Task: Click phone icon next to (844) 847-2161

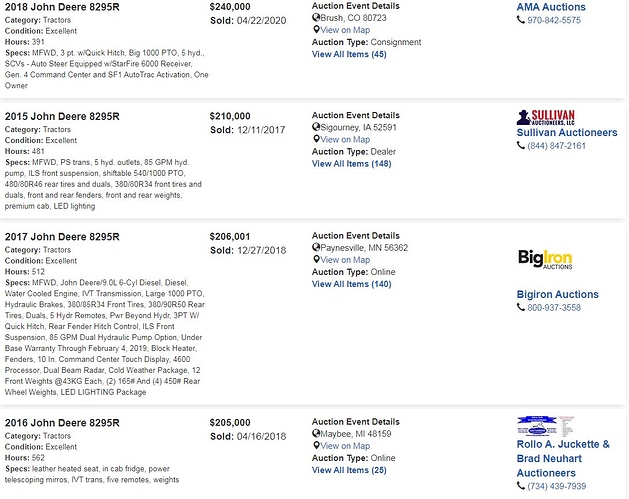Action: coord(521,146)
